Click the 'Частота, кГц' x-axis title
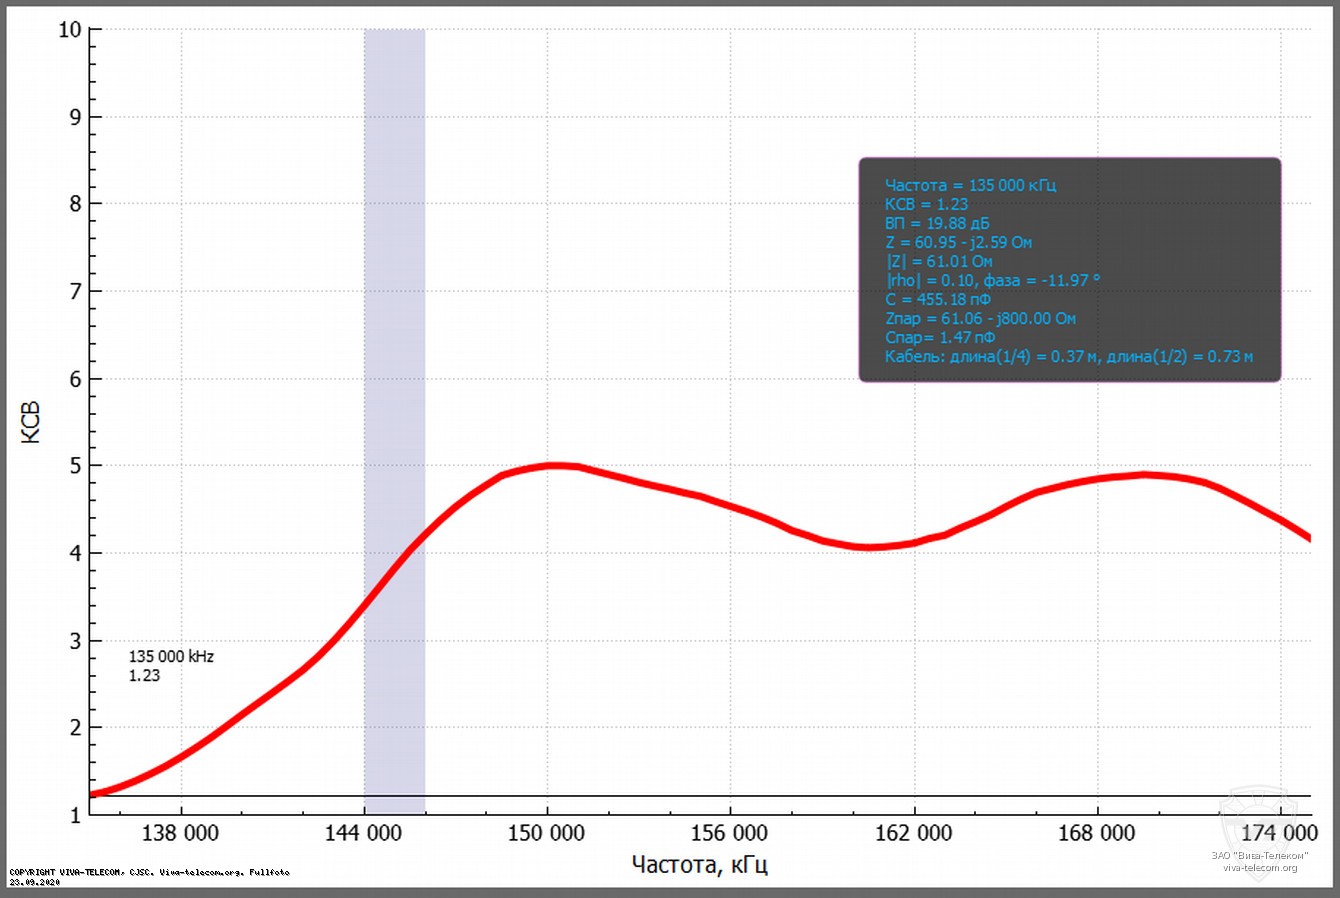This screenshot has width=1340, height=898. click(699, 864)
